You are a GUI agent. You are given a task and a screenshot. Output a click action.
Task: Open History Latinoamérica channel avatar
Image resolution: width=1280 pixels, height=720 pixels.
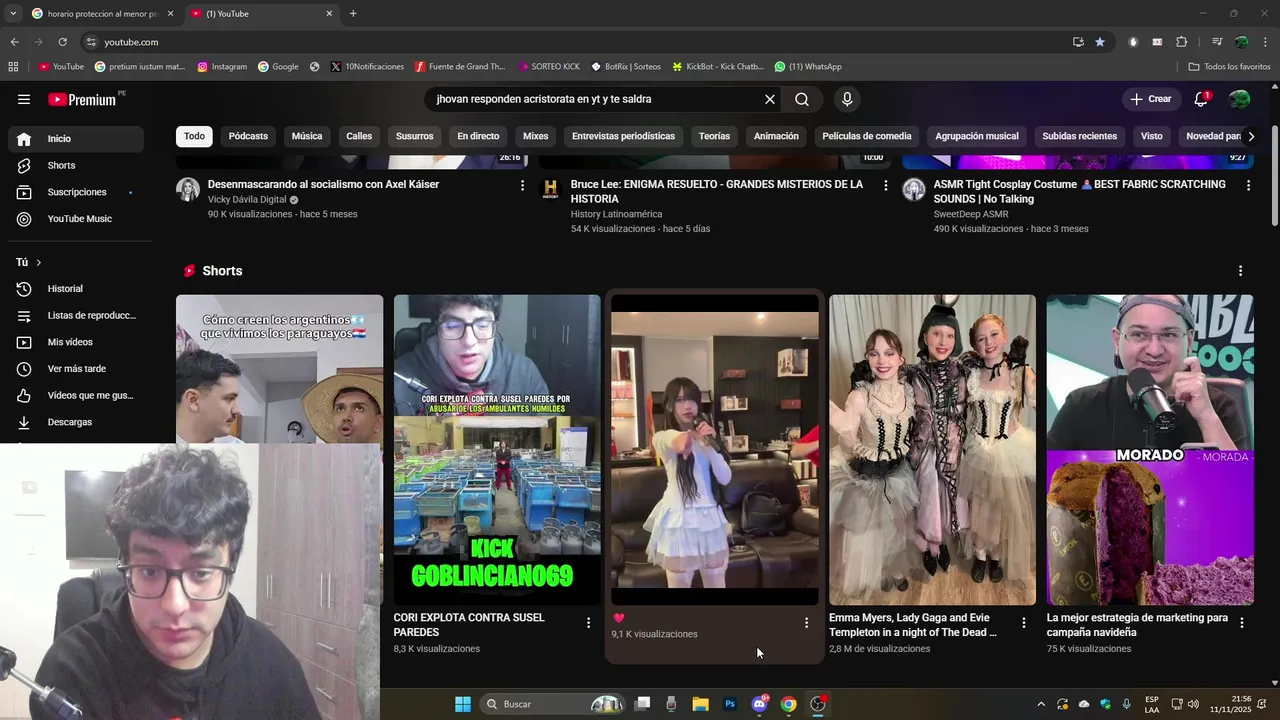point(550,190)
